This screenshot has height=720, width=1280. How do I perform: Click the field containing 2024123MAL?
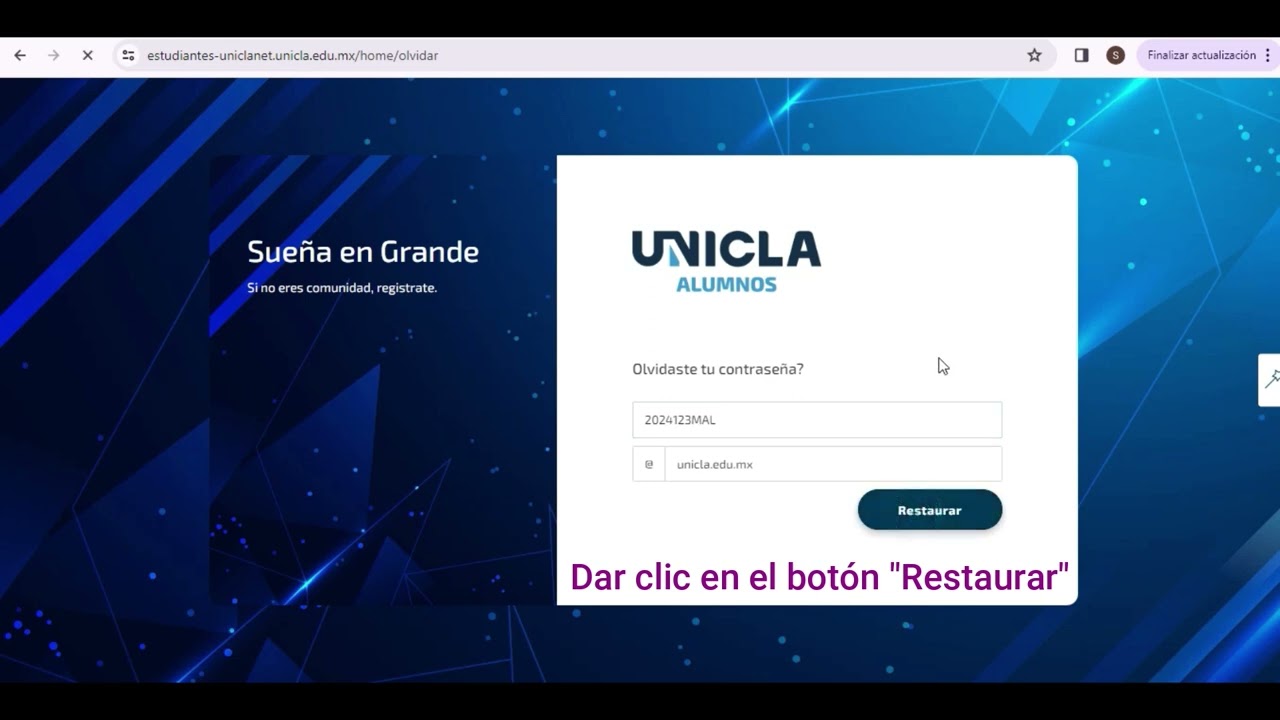pyautogui.click(x=817, y=420)
